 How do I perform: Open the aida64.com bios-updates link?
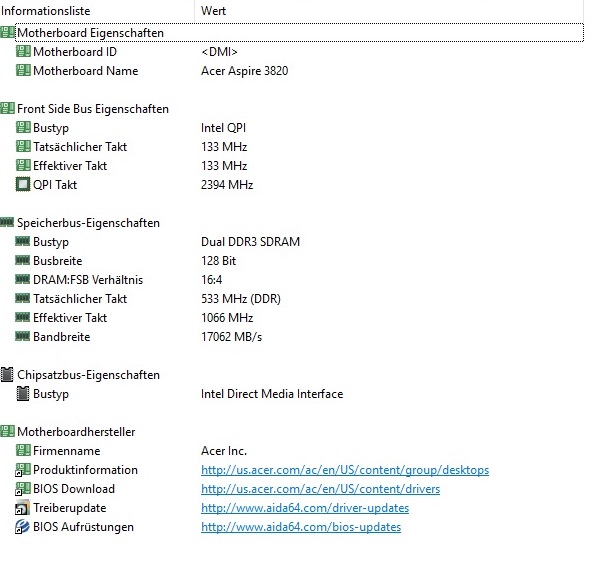point(301,527)
